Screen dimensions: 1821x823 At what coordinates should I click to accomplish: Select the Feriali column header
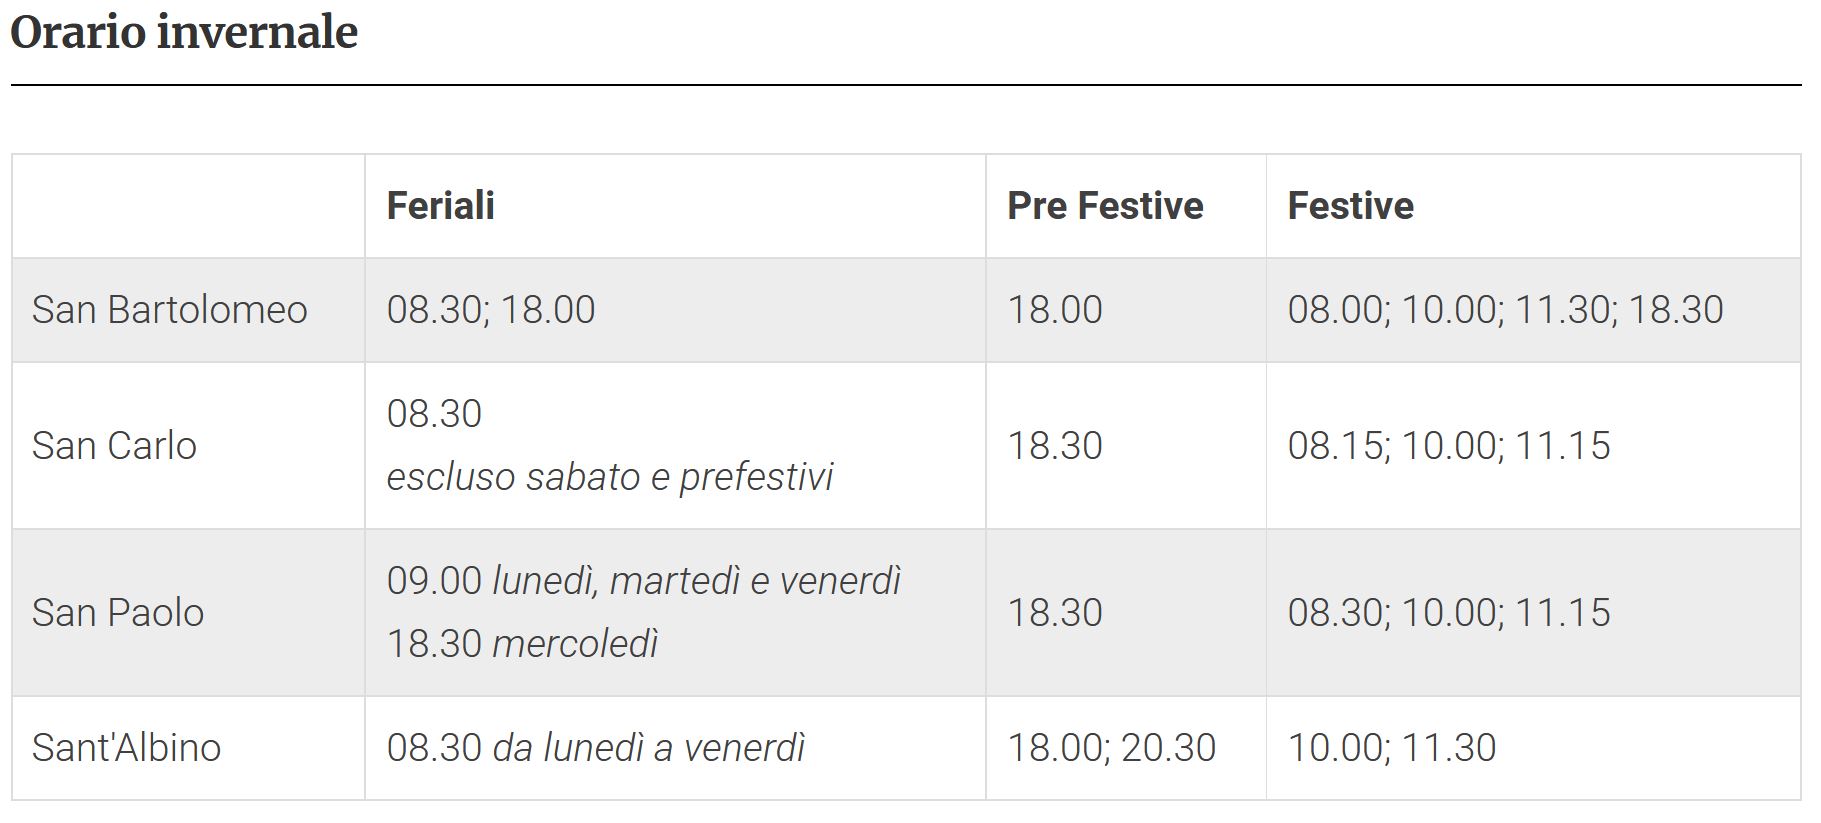(x=441, y=205)
